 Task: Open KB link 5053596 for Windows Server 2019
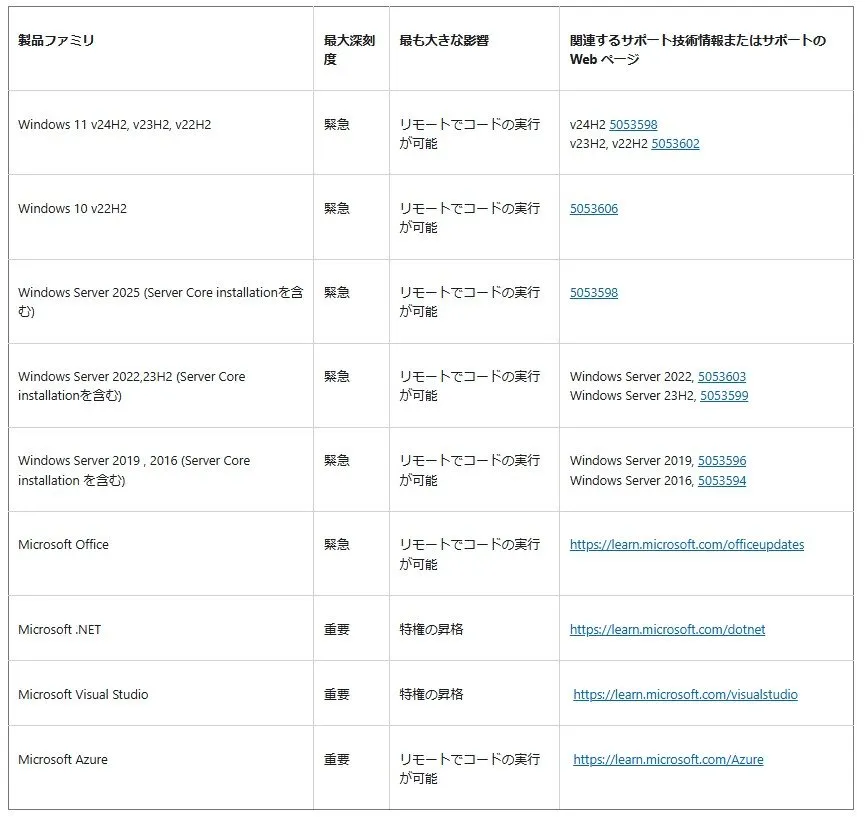coord(722,461)
